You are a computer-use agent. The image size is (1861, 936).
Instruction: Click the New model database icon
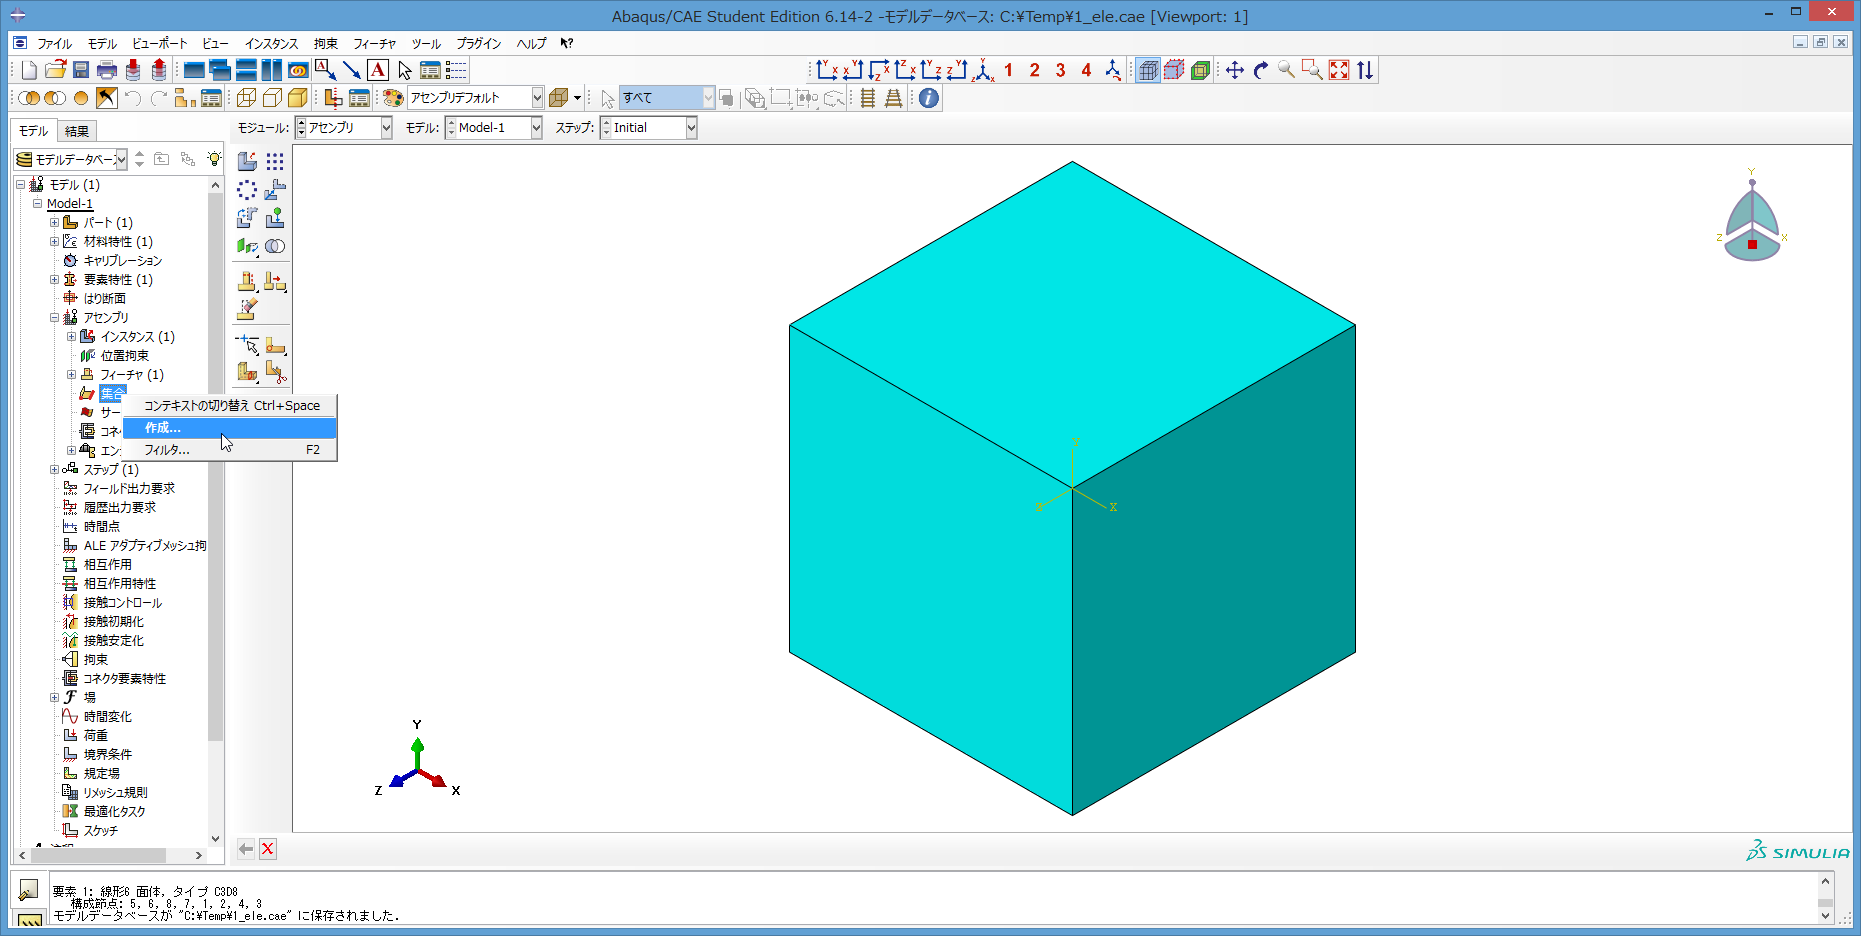(x=29, y=70)
